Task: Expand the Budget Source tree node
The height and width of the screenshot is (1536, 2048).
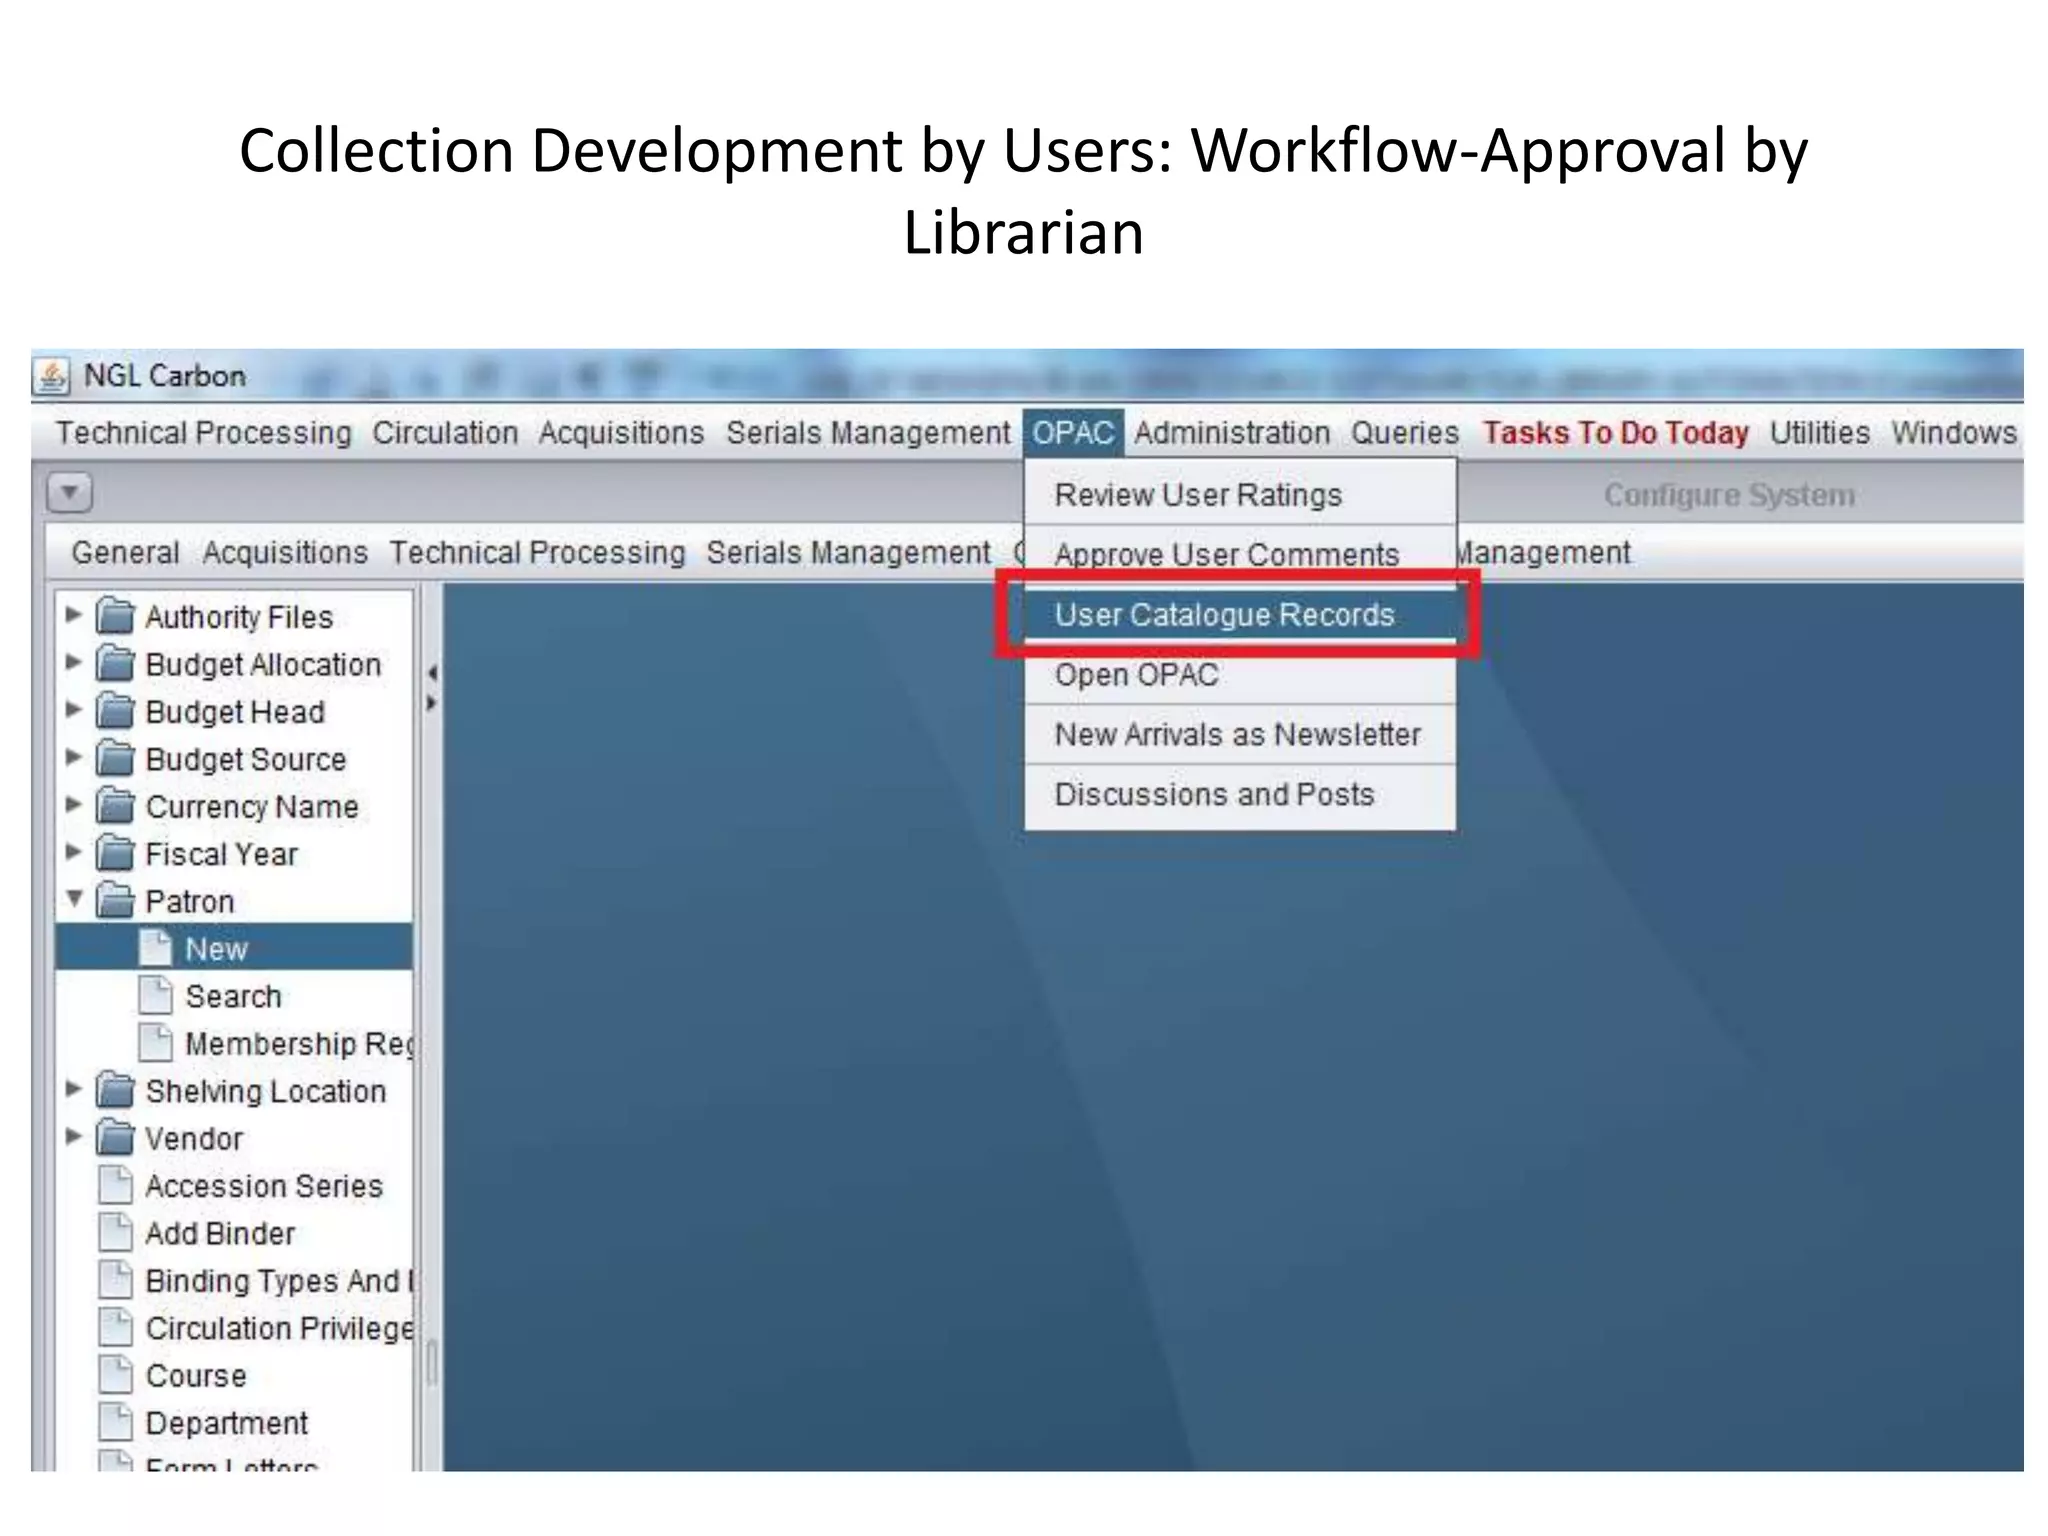Action: click(73, 756)
